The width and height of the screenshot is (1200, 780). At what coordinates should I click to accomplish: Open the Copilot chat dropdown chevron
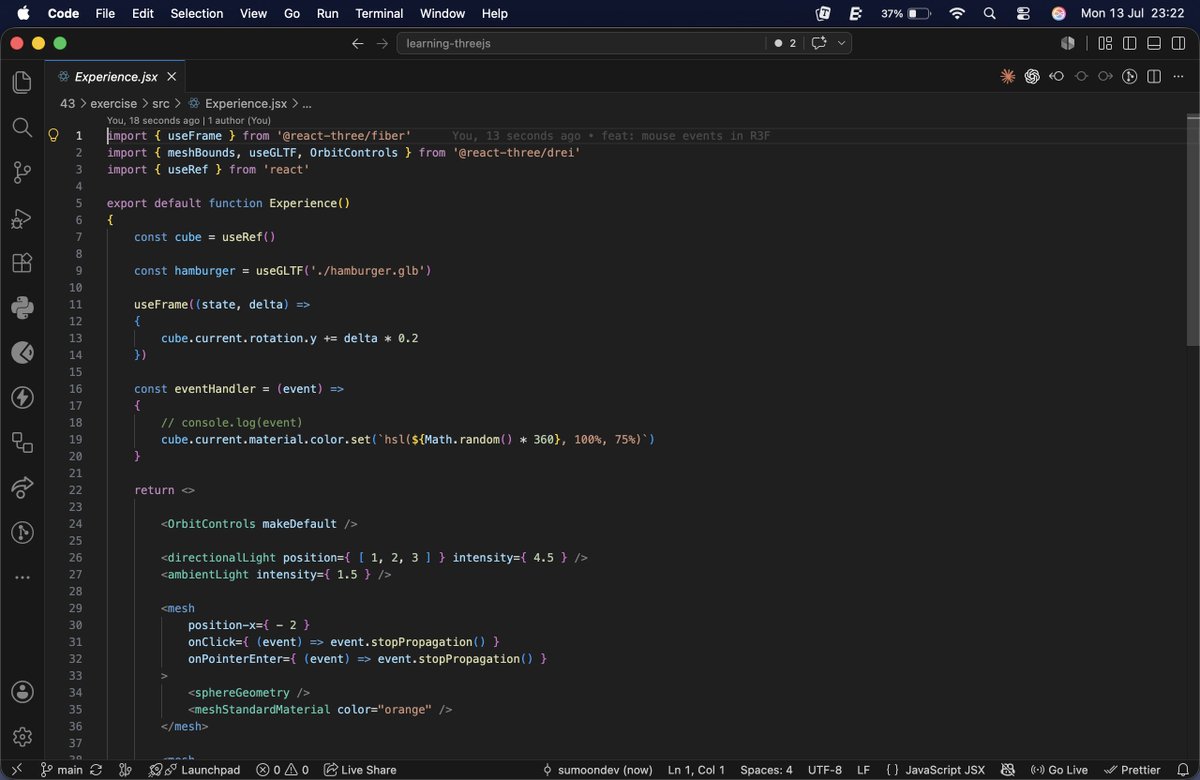tap(842, 43)
